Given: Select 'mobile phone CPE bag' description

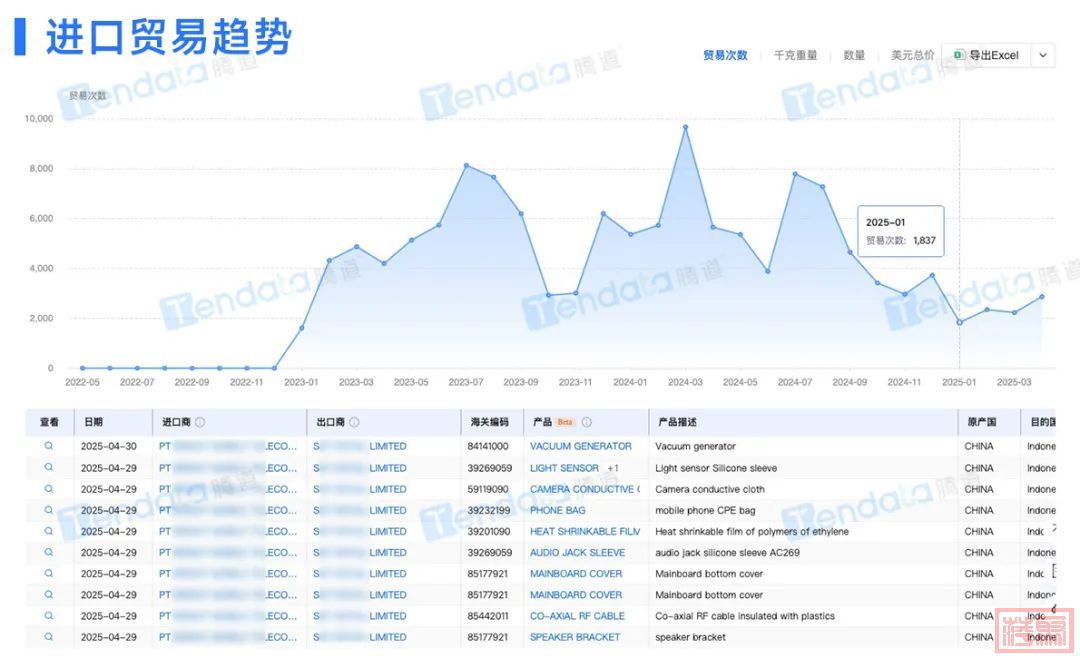Looking at the screenshot, I should coord(705,511).
